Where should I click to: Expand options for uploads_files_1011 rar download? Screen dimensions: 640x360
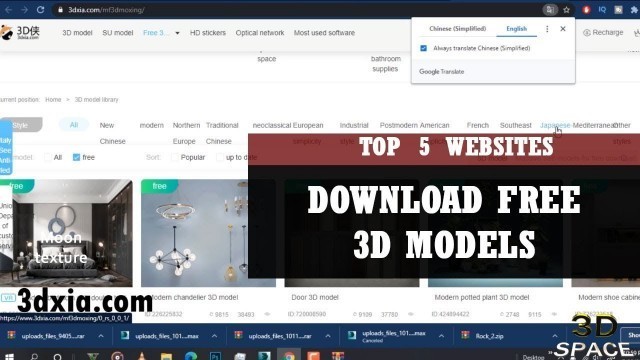328,336
